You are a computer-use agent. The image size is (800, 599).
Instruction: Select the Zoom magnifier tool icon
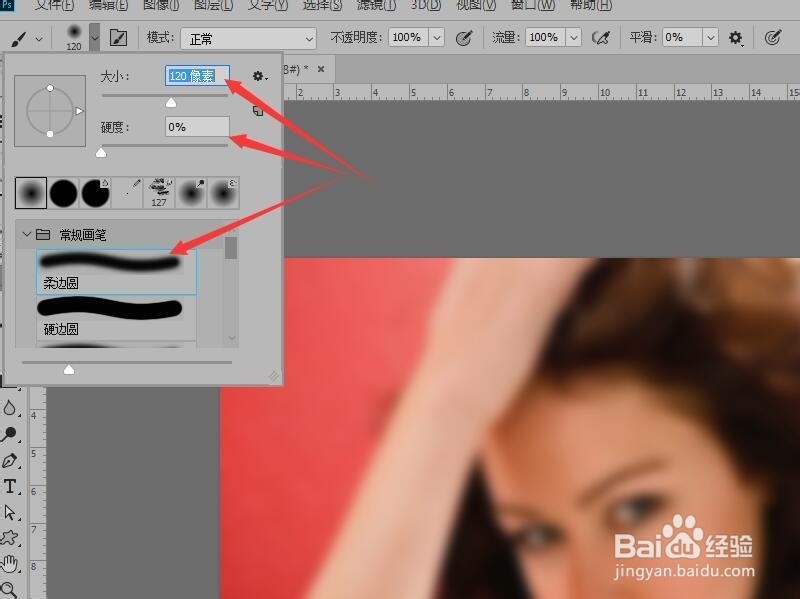[10, 590]
